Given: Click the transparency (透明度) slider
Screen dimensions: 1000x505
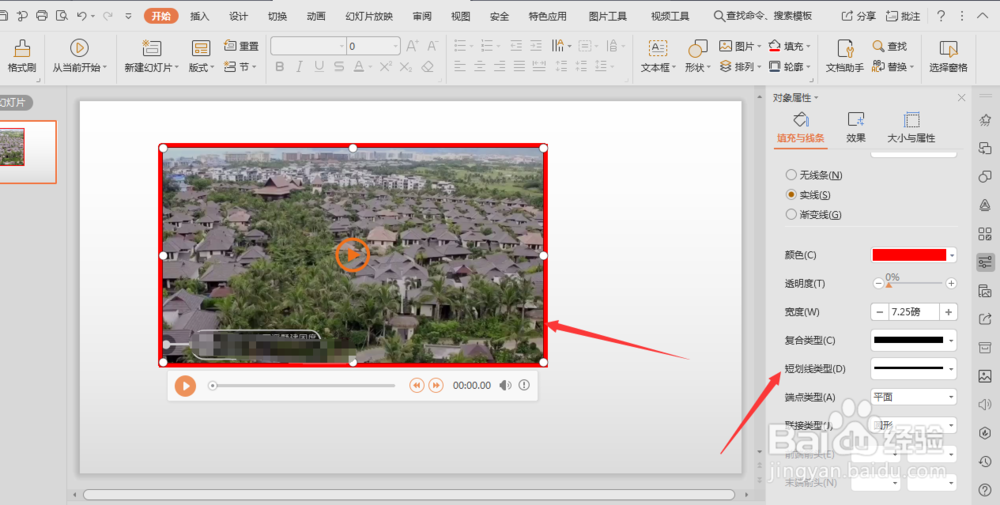Looking at the screenshot, I should pyautogui.click(x=914, y=283).
